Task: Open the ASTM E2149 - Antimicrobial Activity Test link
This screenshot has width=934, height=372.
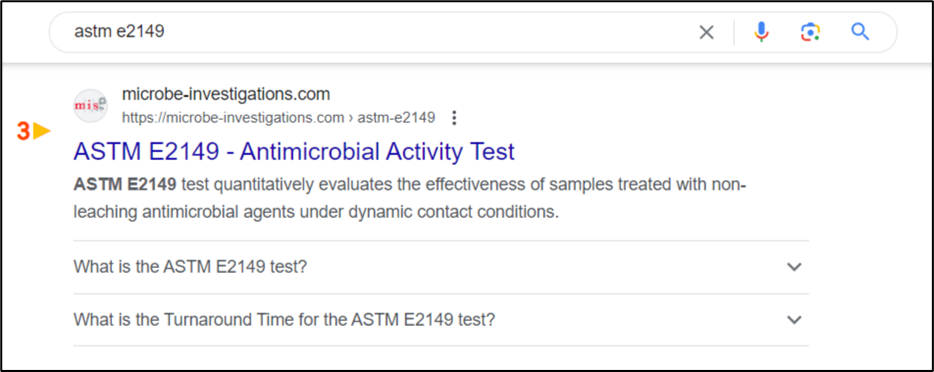Action: [x=294, y=152]
